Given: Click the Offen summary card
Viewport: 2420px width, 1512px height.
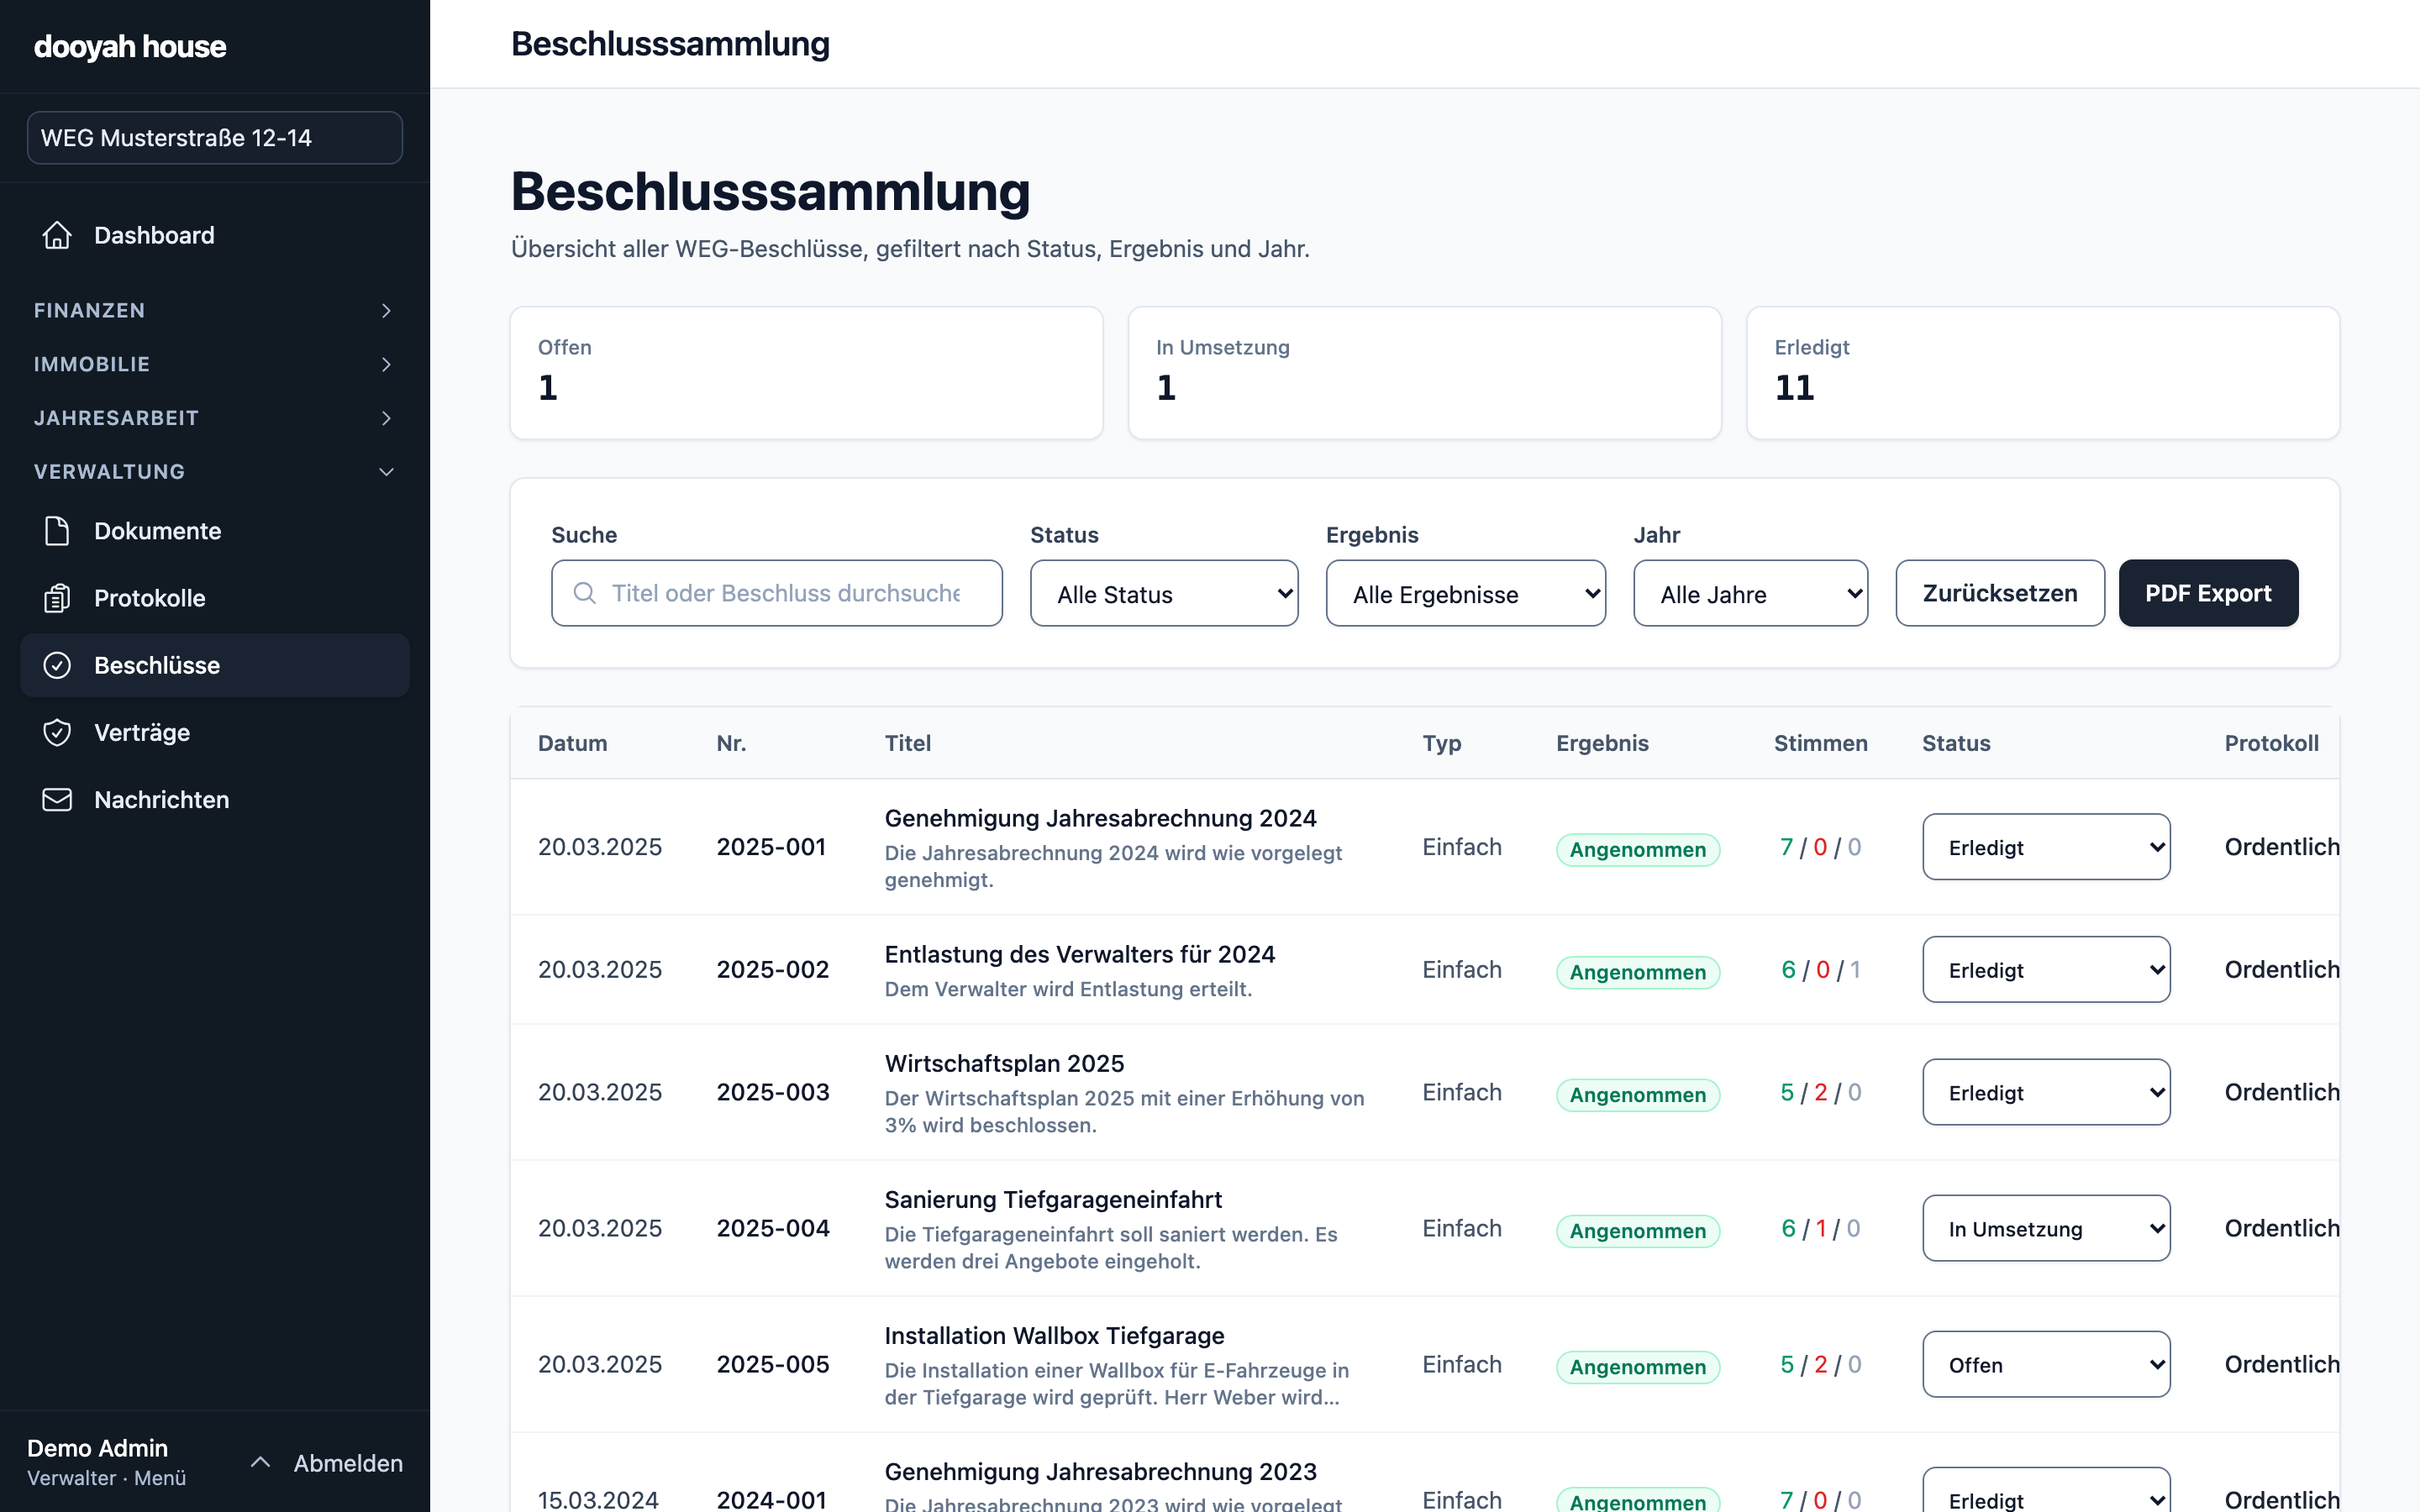Looking at the screenshot, I should point(806,373).
